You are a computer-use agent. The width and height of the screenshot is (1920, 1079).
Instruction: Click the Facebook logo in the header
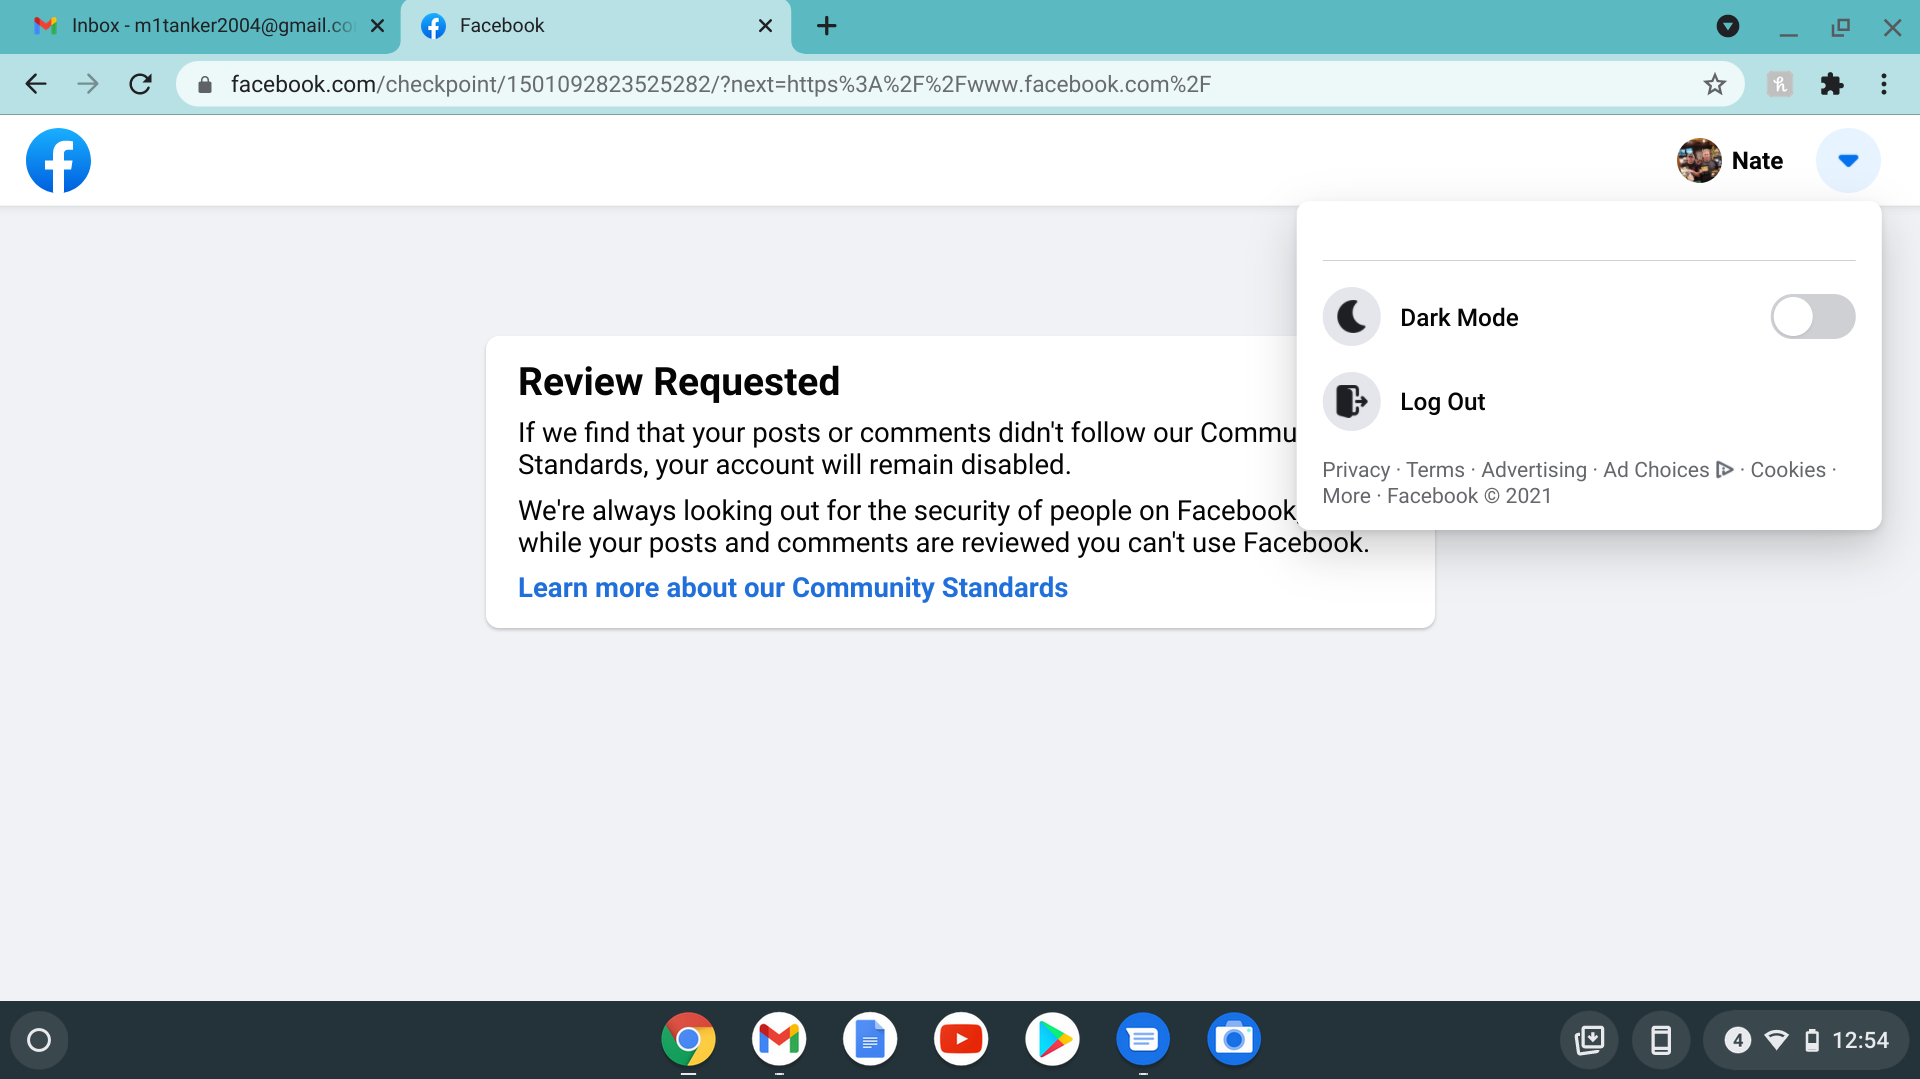(58, 161)
